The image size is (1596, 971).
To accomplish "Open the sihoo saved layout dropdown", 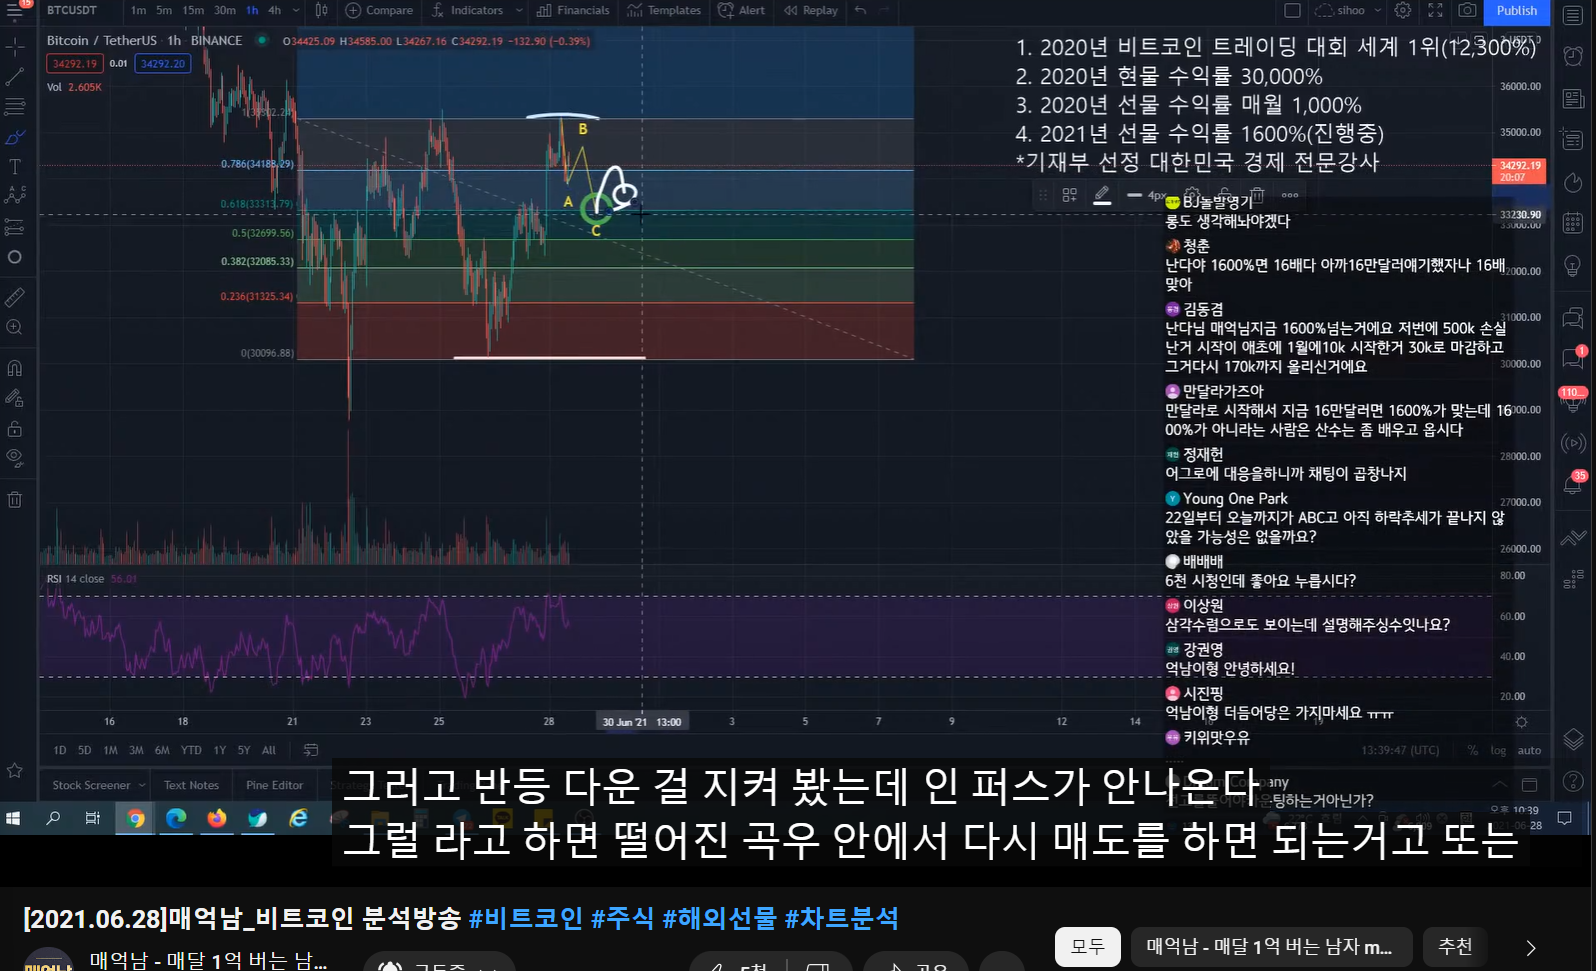I will pos(1348,10).
